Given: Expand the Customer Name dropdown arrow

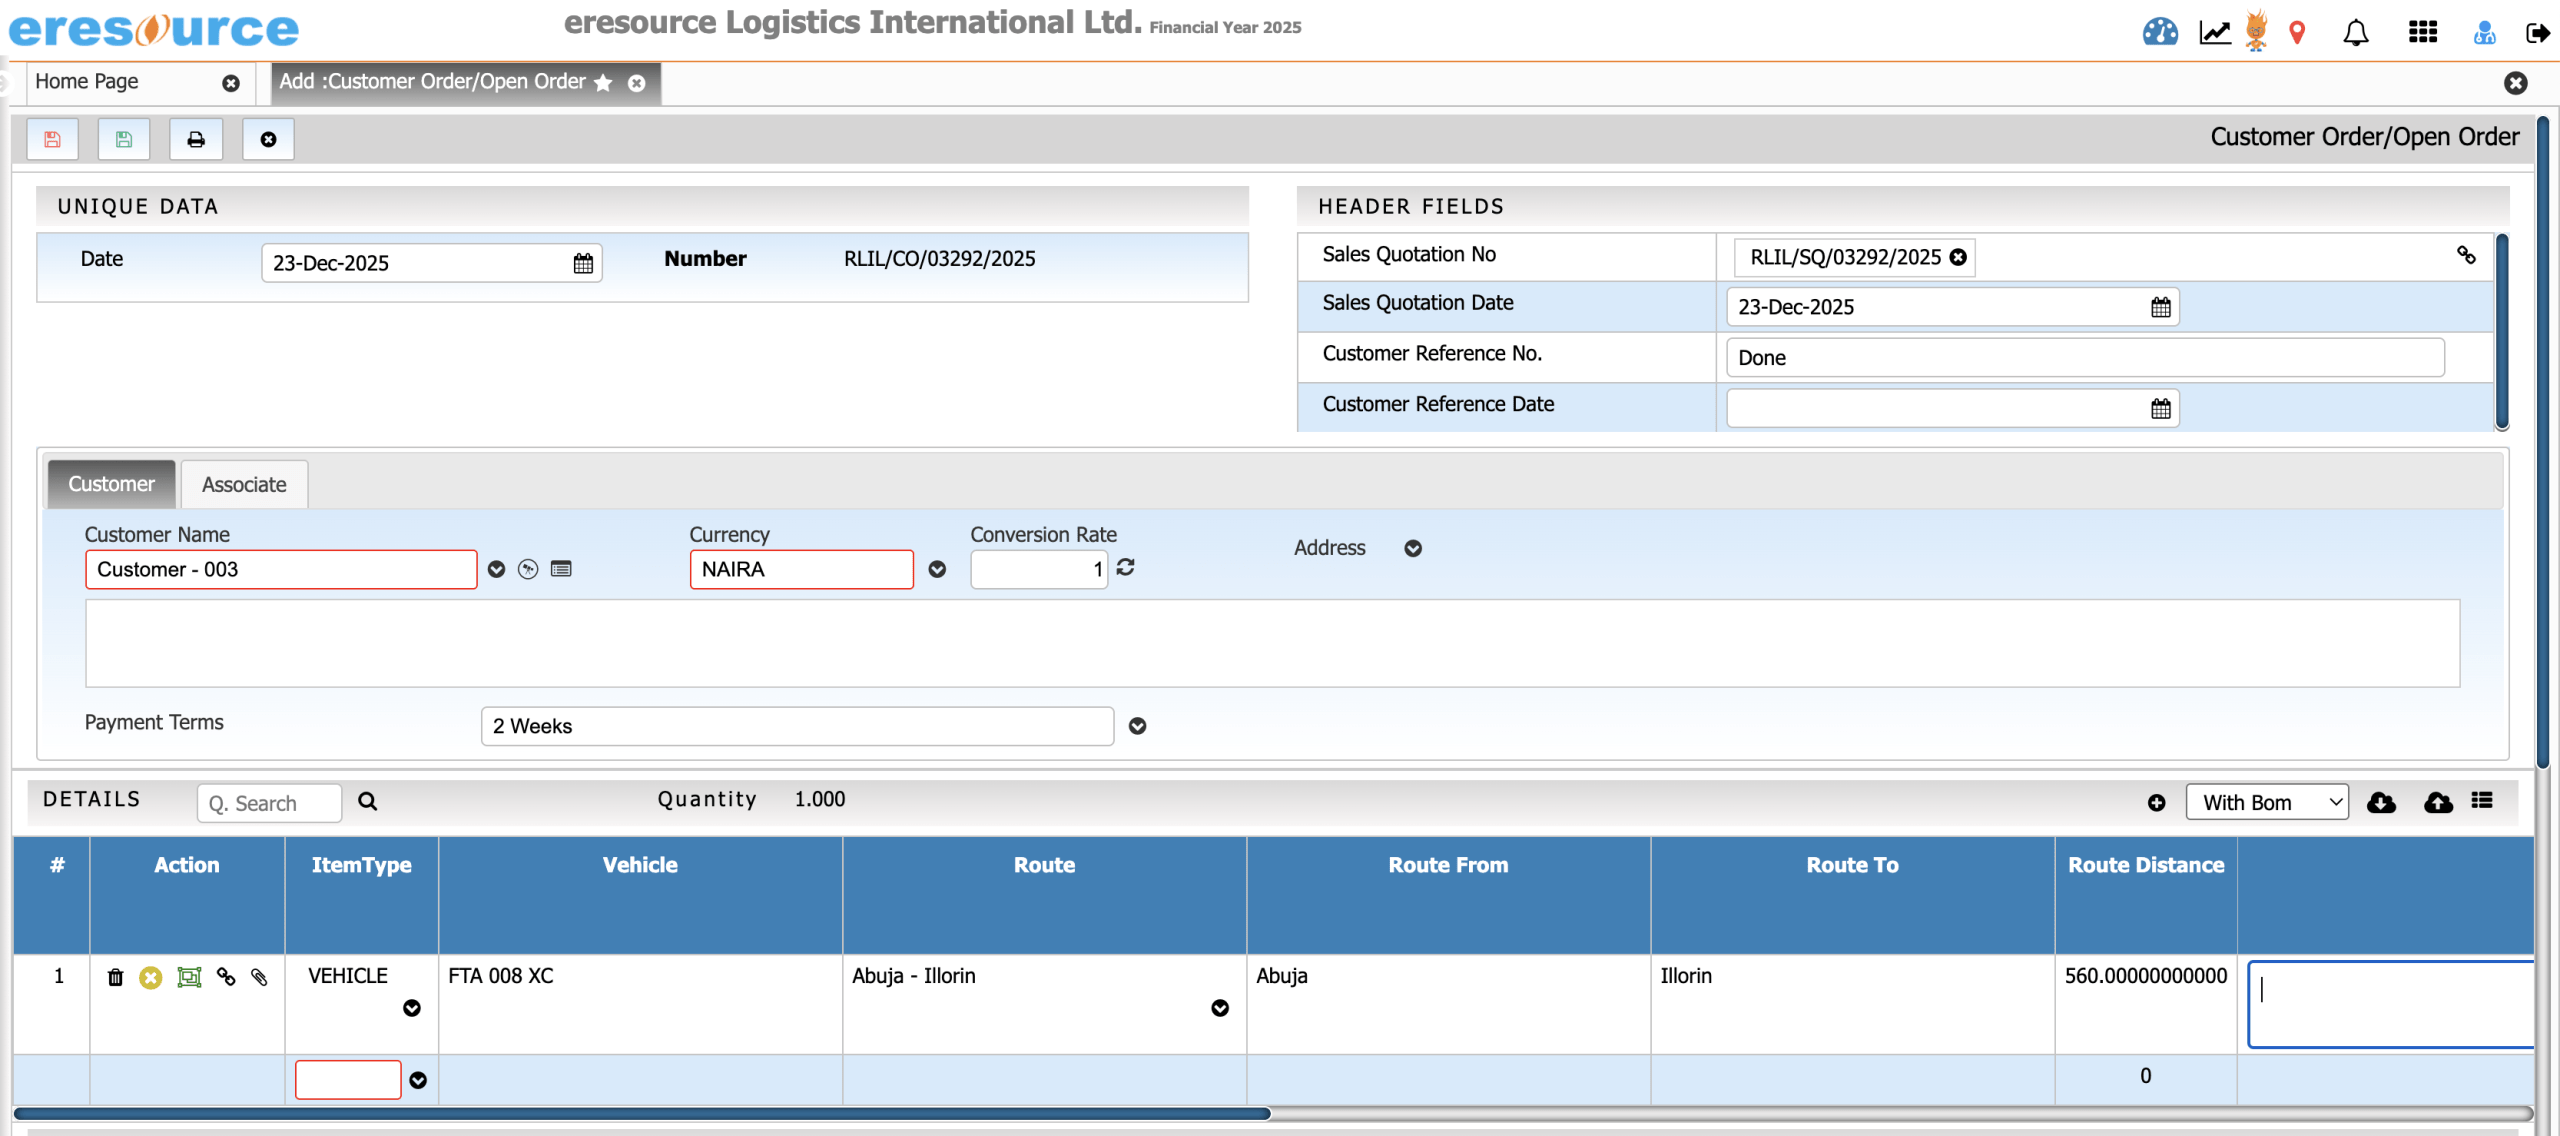Looking at the screenshot, I should (496, 569).
